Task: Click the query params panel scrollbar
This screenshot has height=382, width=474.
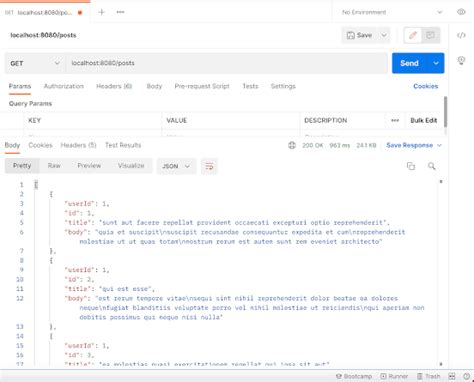Action: pyautogui.click(x=446, y=112)
